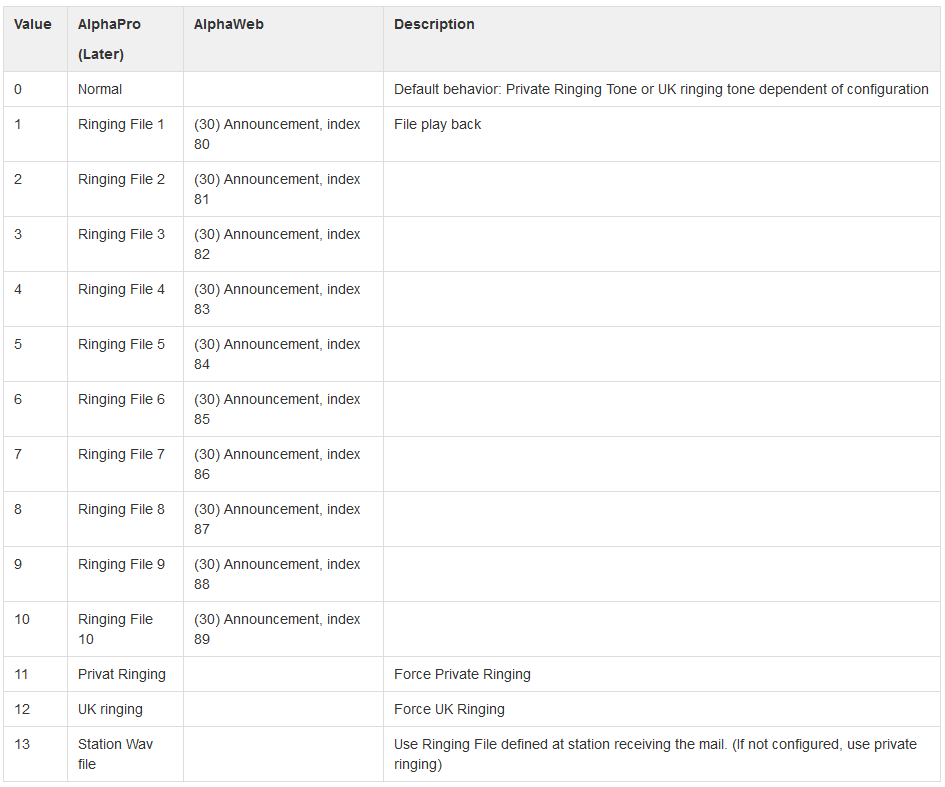Screen dimensions: 945x787
Task: Click the Ringing File 9 cell
Action: 121,564
